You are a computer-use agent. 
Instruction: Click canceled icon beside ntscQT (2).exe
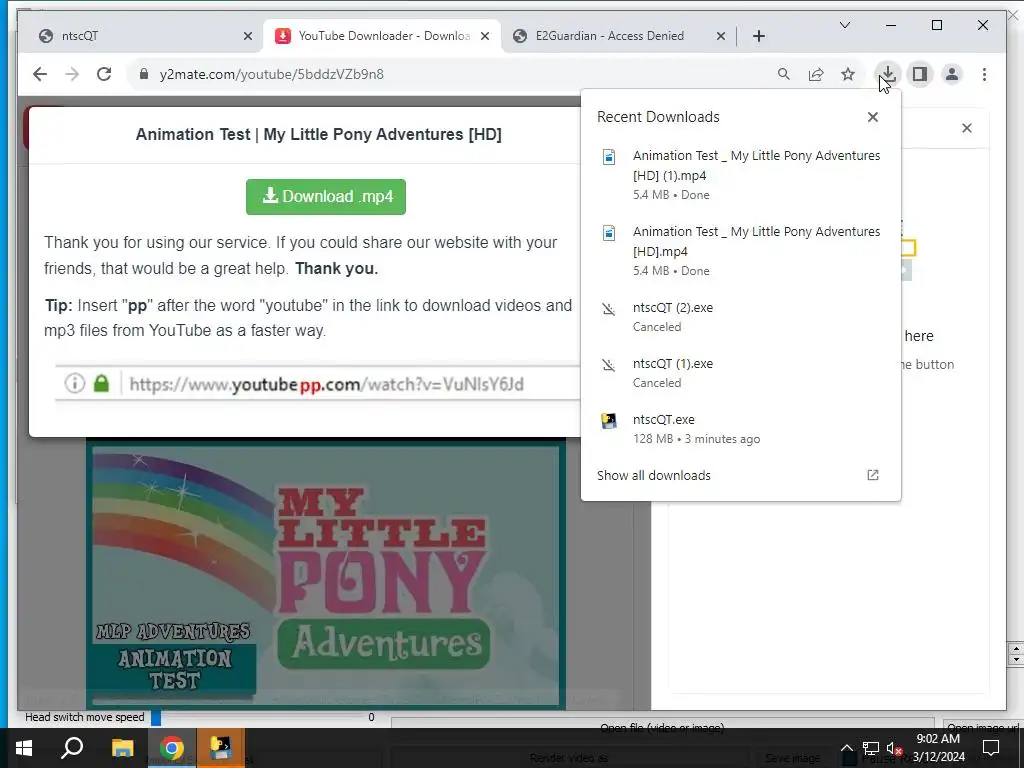(x=609, y=309)
